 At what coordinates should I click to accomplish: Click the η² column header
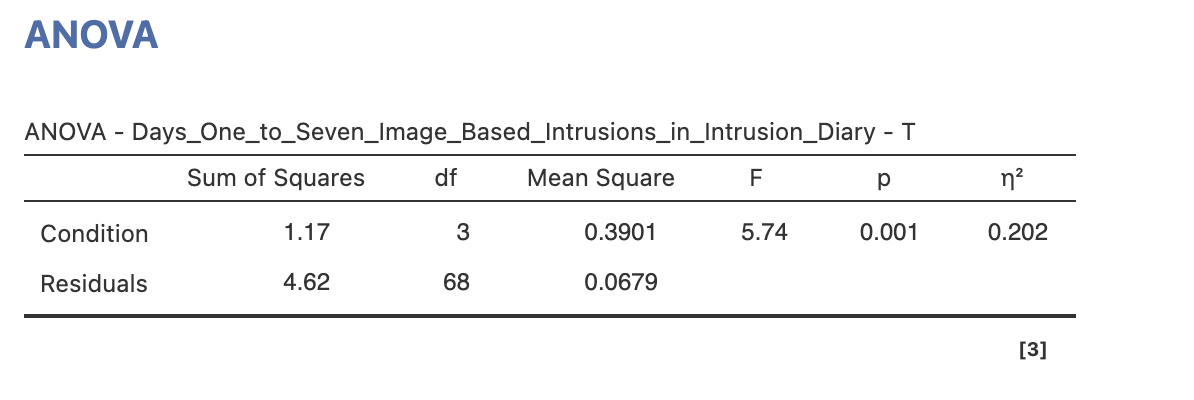[x=1012, y=179]
